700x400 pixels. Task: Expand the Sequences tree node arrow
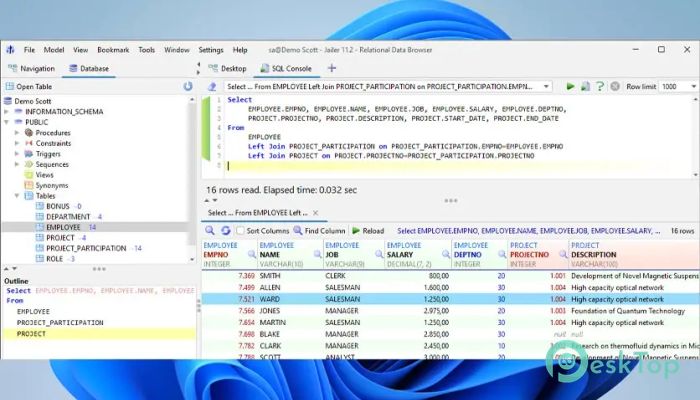coord(17,164)
